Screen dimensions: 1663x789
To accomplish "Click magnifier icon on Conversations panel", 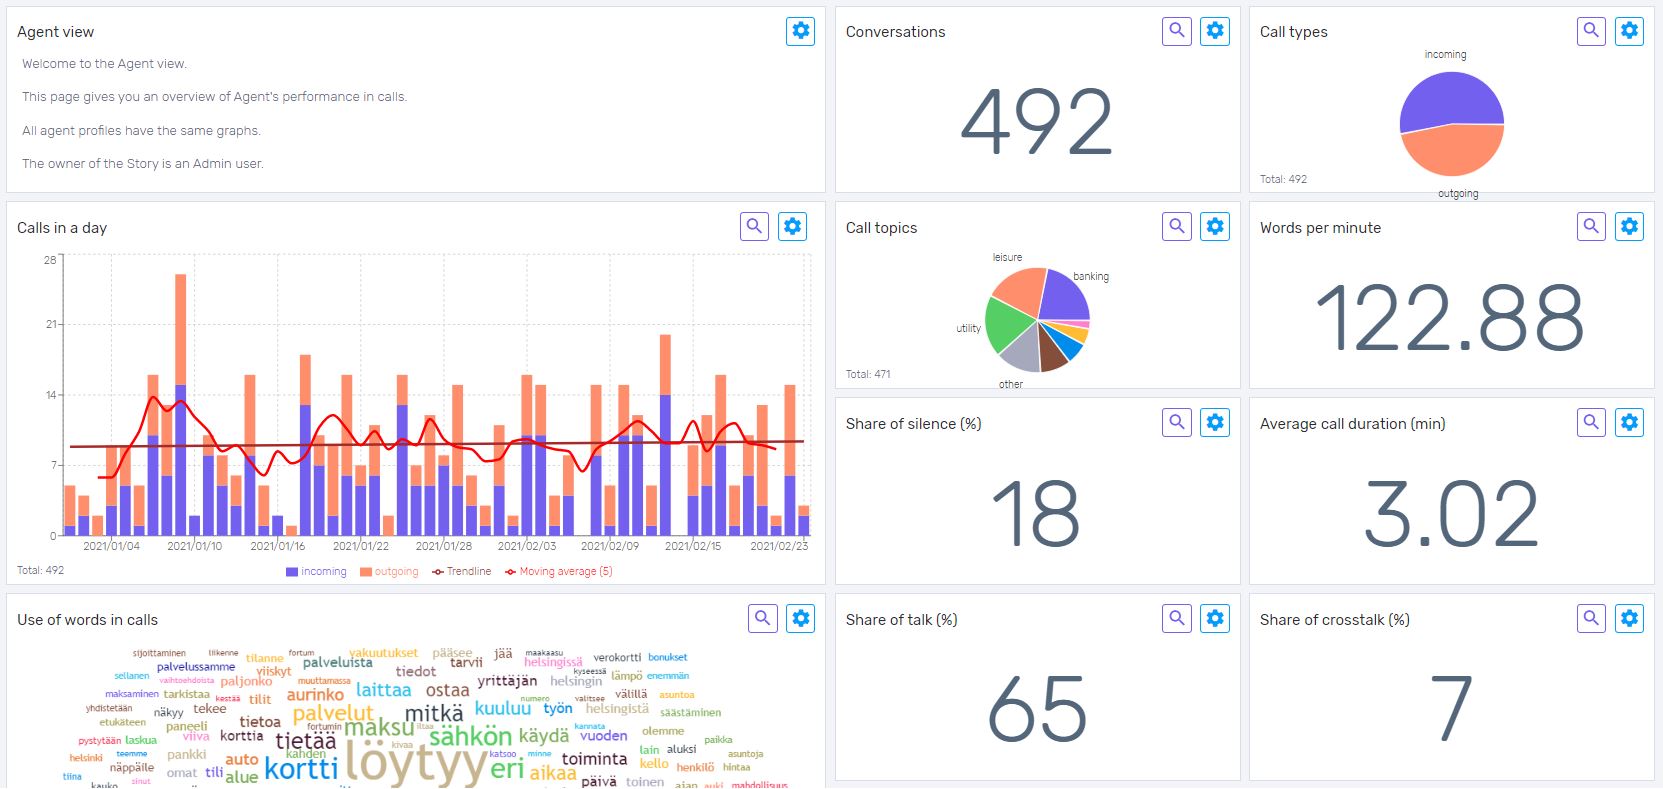I will click(x=1177, y=31).
